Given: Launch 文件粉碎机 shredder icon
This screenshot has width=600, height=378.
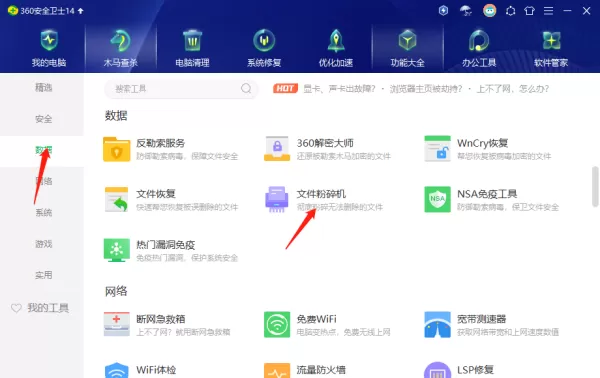Looking at the screenshot, I should point(277,199).
